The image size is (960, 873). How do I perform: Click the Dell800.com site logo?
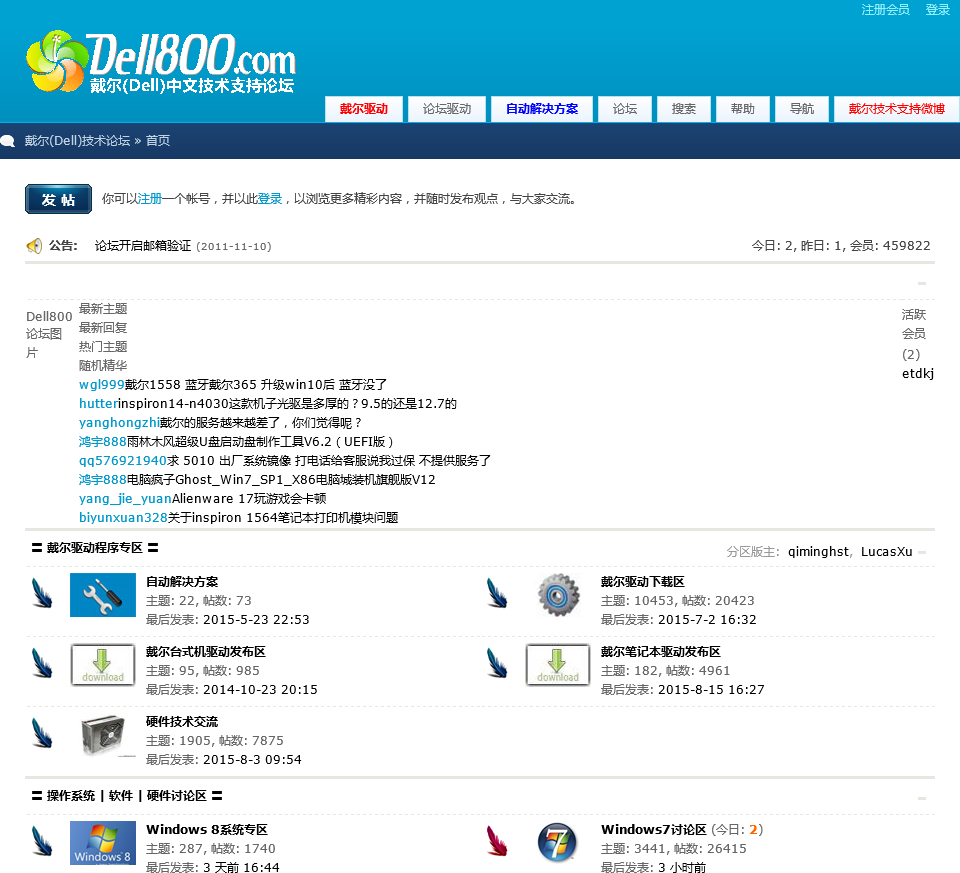pos(161,62)
